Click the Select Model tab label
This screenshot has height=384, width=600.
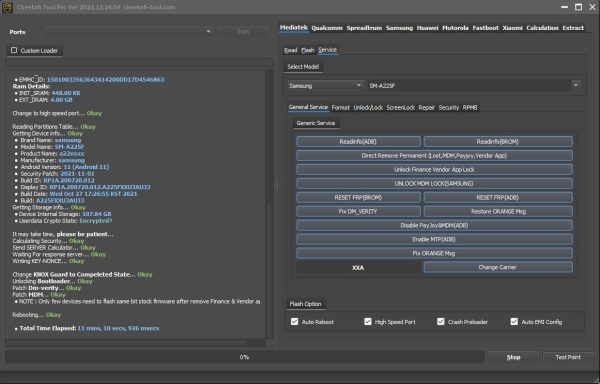(303, 67)
